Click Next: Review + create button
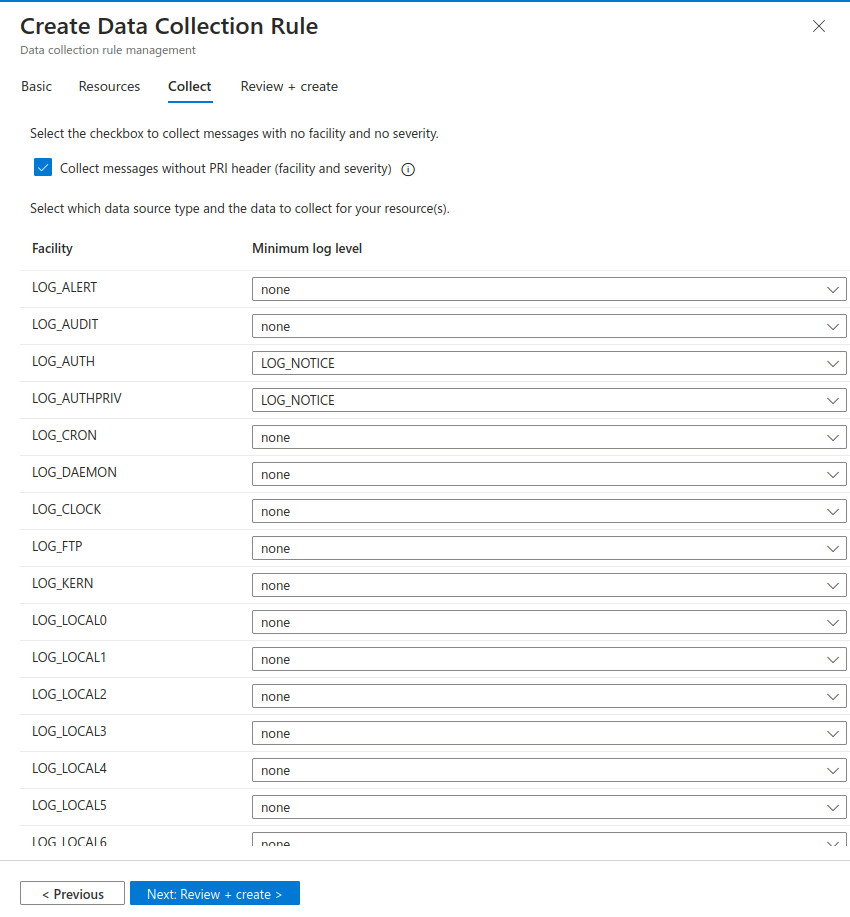 pos(214,894)
